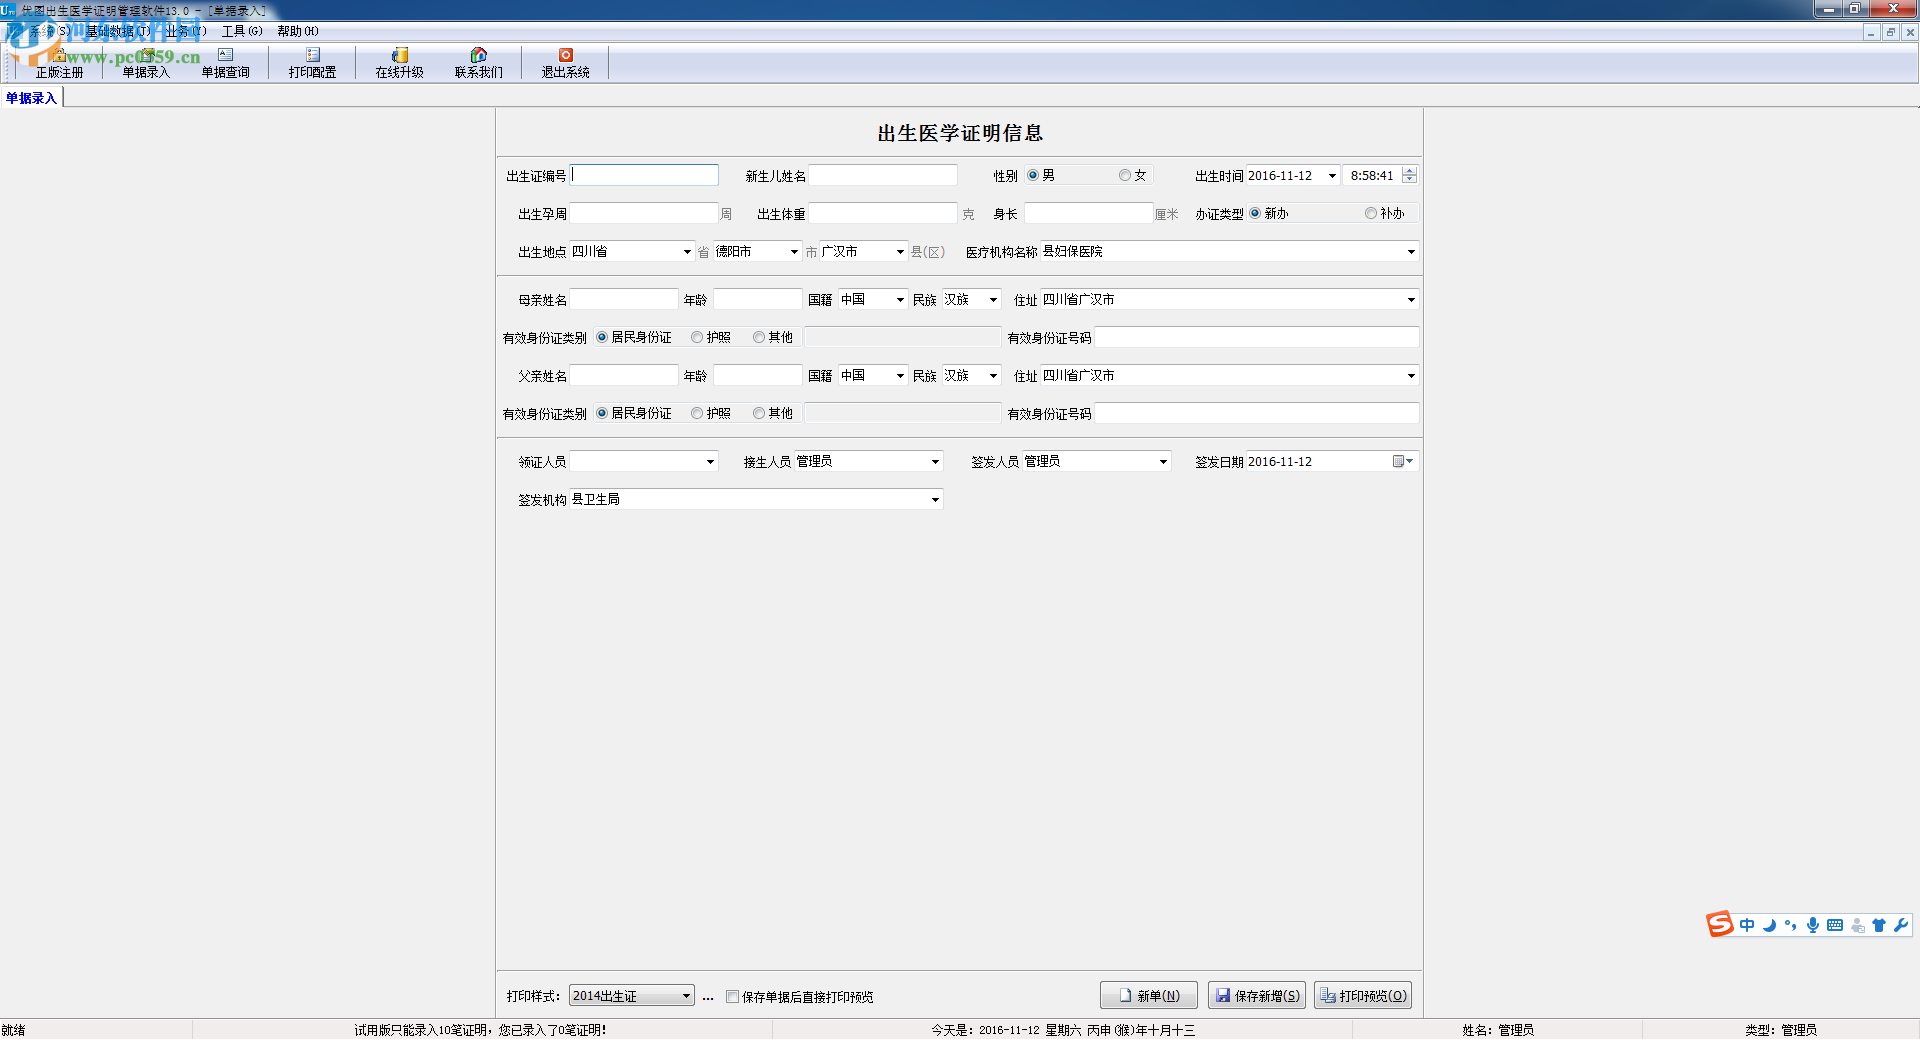
Task: Open calendar icon for 签发日期
Action: 1403,461
